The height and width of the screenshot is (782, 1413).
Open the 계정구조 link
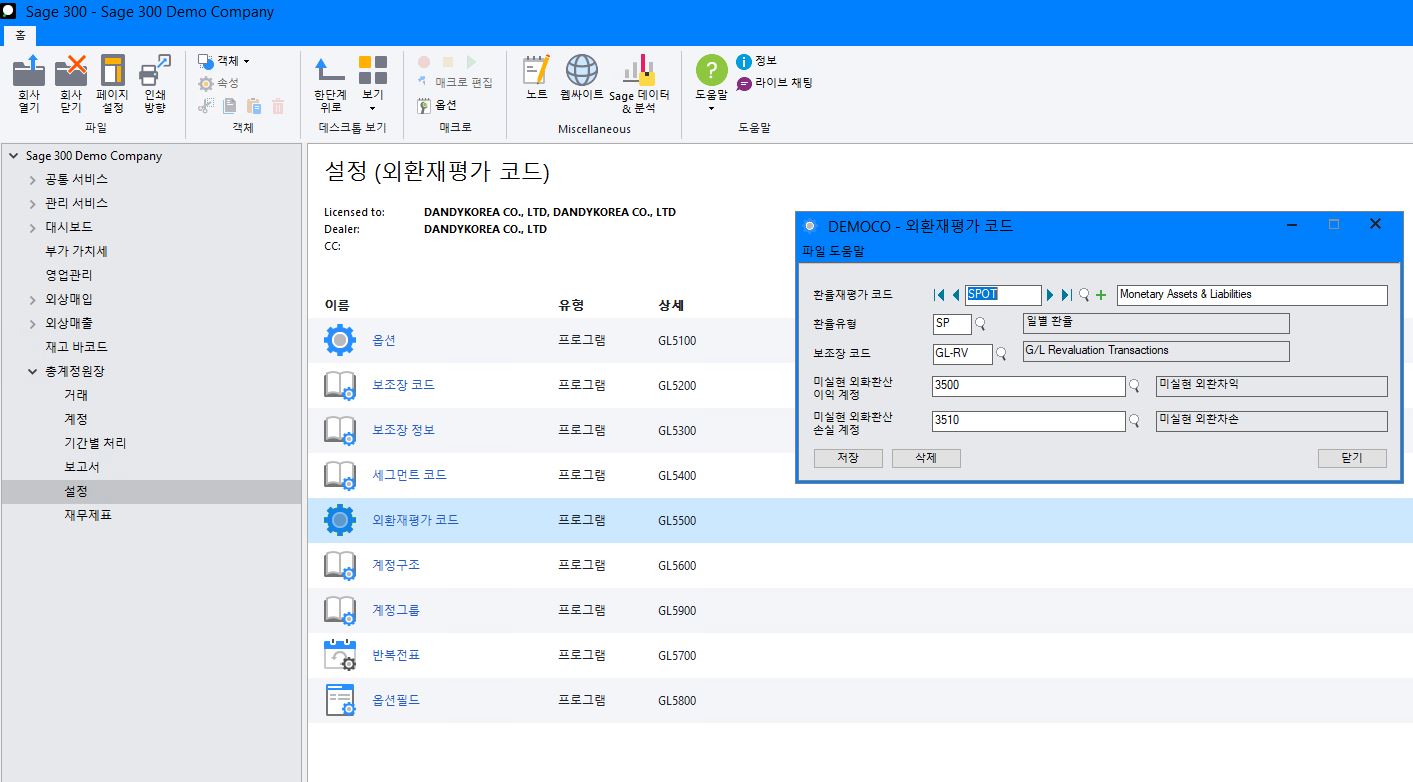(x=397, y=565)
